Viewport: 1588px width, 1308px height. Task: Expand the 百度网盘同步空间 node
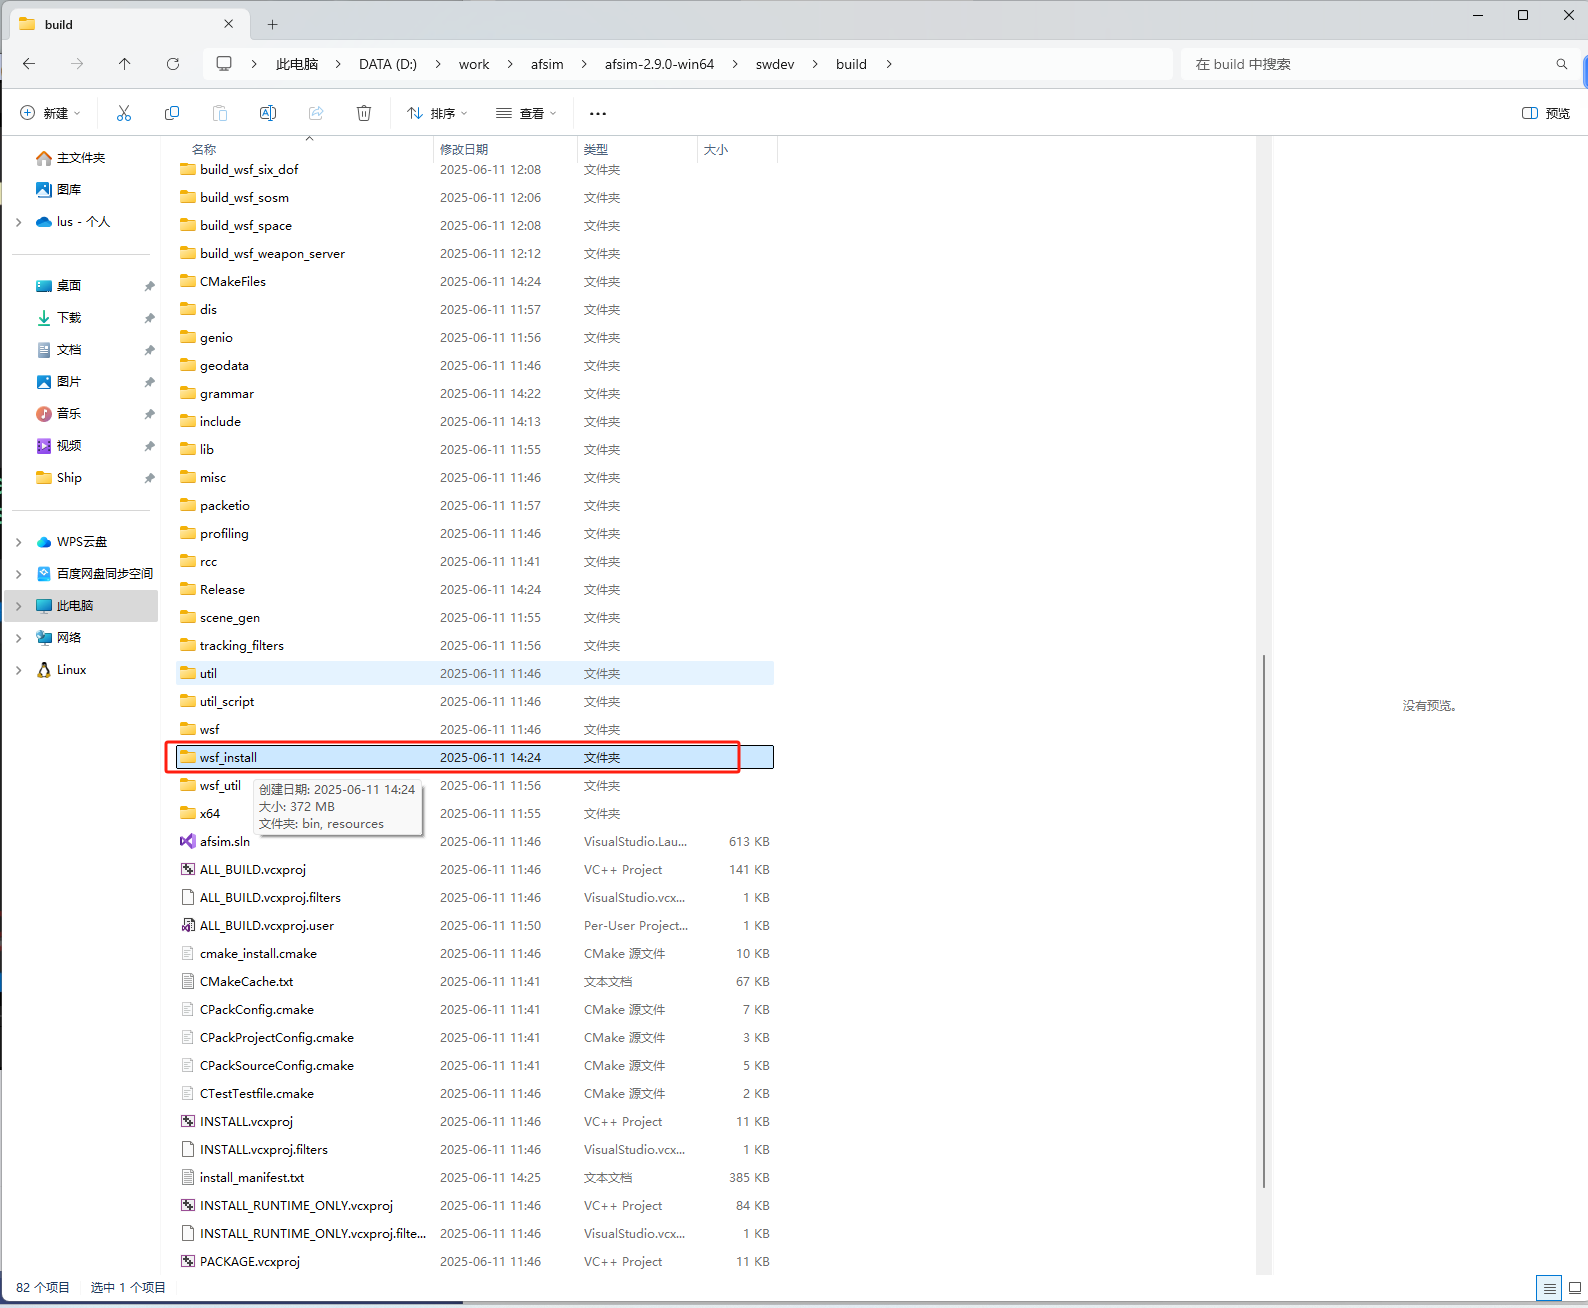18,574
